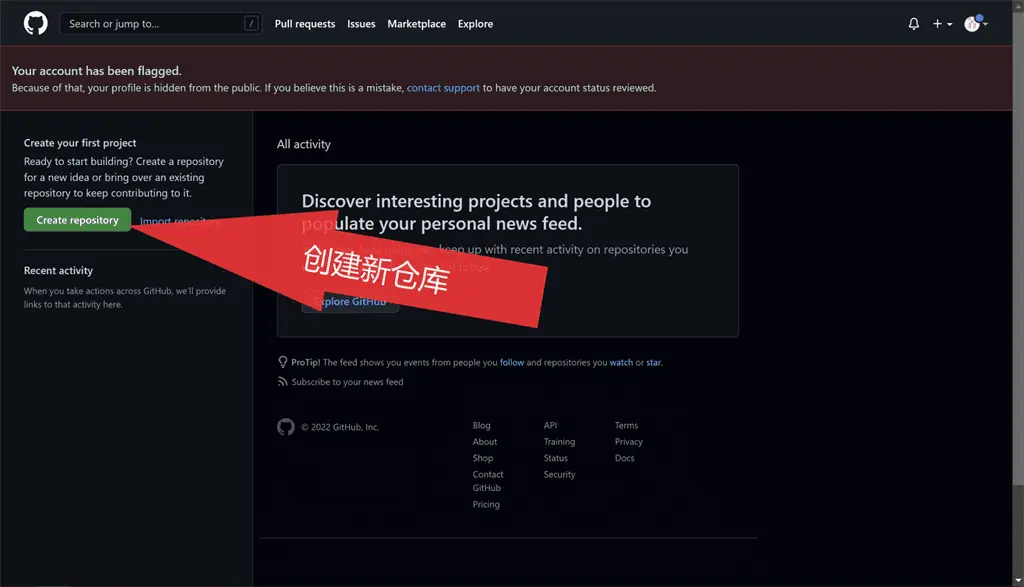Open the footer Blog link

[x=482, y=426]
